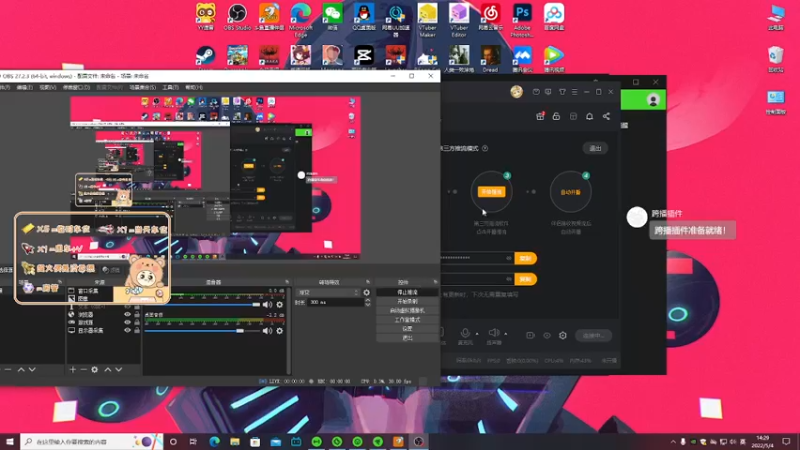This screenshot has width=800, height=450.
Task: Open Help menu in OBS menu bar
Action: [x=194, y=87]
